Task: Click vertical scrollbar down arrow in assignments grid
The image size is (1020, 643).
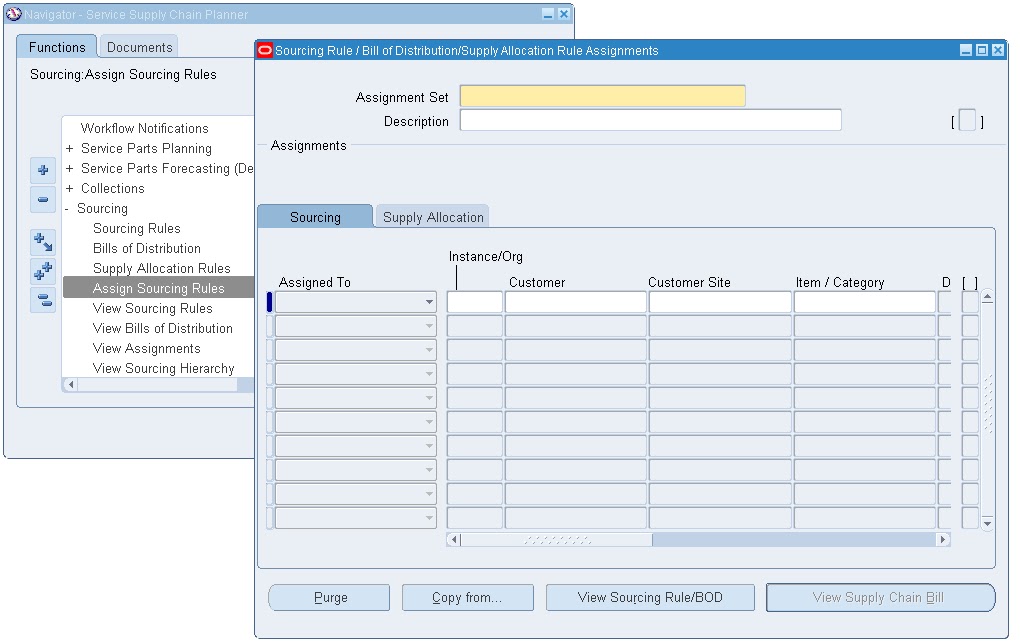Action: [987, 523]
